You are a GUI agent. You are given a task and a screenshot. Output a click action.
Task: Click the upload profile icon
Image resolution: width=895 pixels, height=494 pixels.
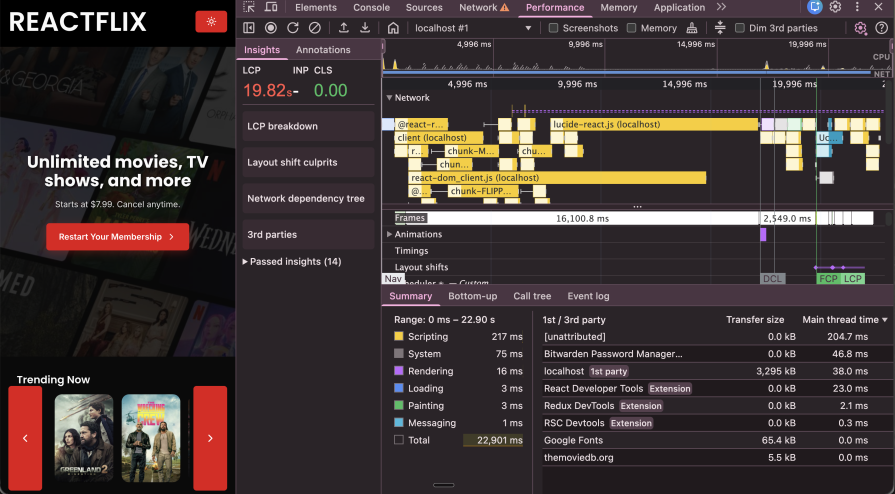(x=344, y=28)
